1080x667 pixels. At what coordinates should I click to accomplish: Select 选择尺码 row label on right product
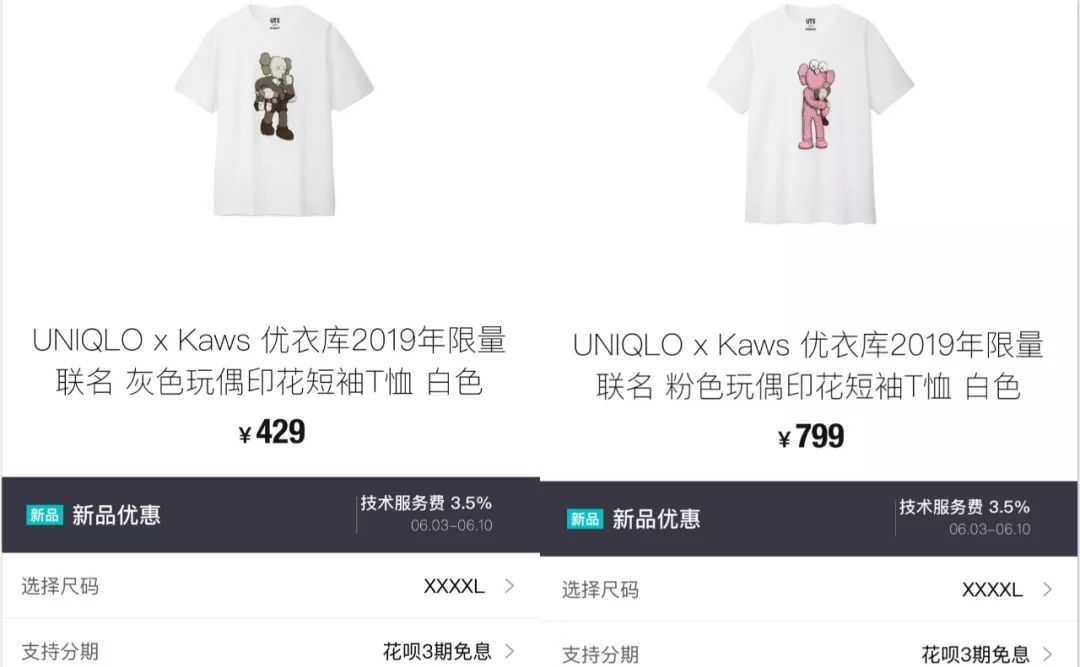[600, 590]
